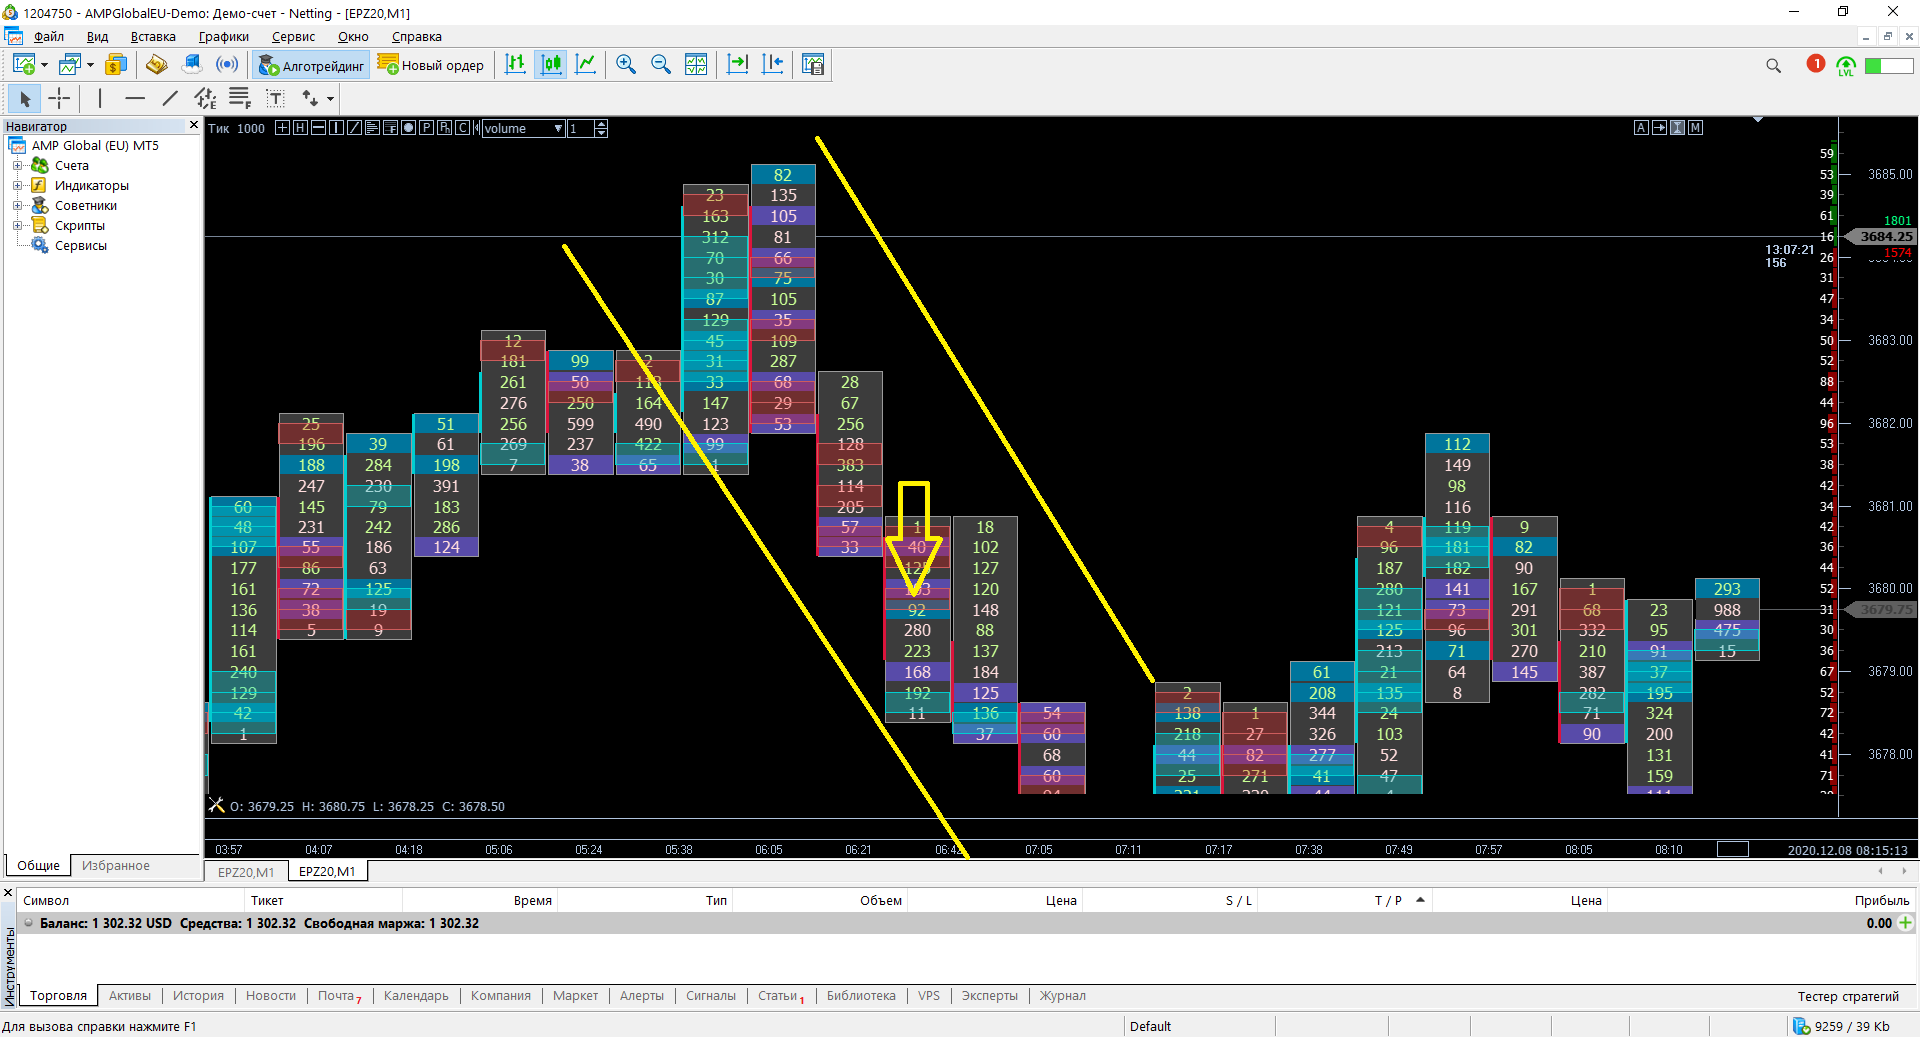Image resolution: width=1920 pixels, height=1037 pixels.
Task: Toggle the M button on the chart panel
Action: click(x=1695, y=128)
